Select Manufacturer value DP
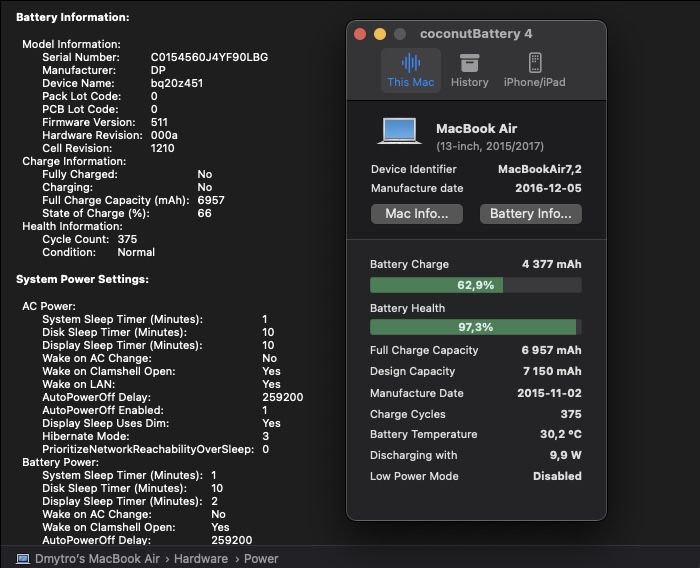Screen dimensions: 700x568 tap(158, 70)
